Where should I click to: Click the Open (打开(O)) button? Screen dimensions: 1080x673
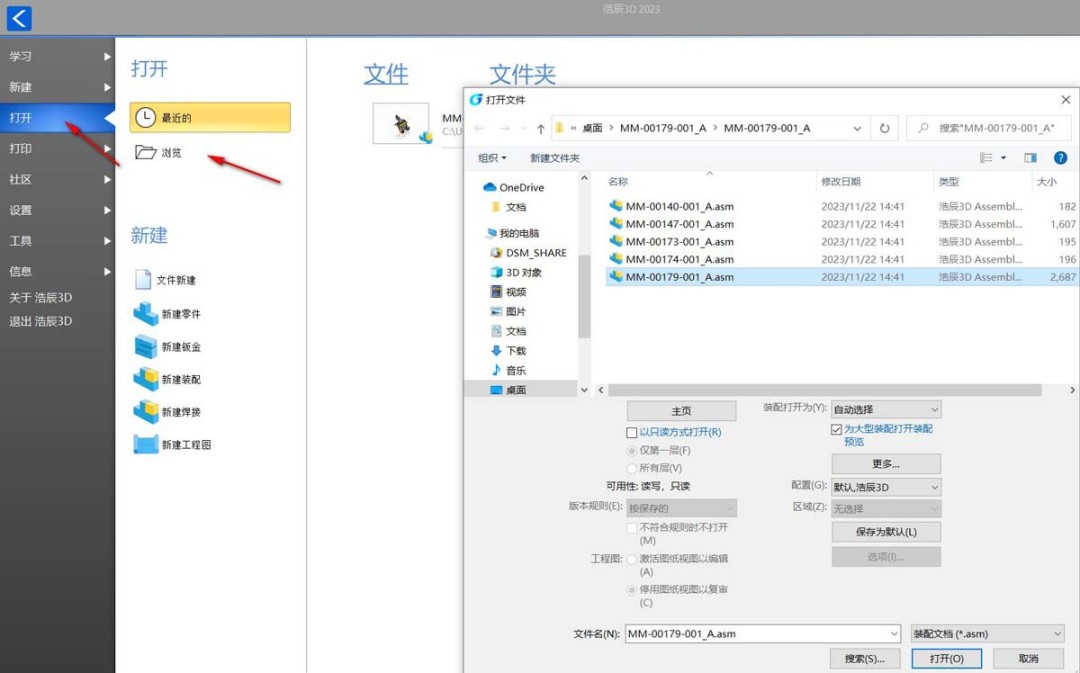[946, 659]
